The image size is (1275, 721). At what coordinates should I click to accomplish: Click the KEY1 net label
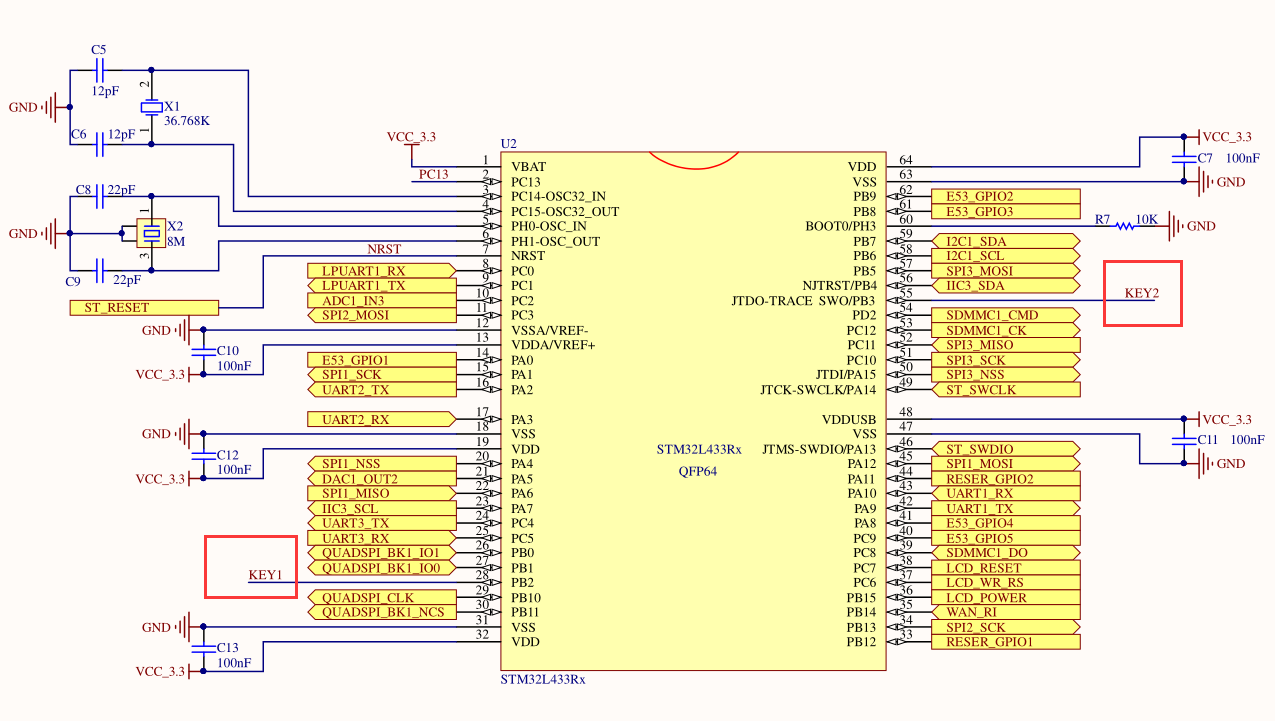click(265, 575)
